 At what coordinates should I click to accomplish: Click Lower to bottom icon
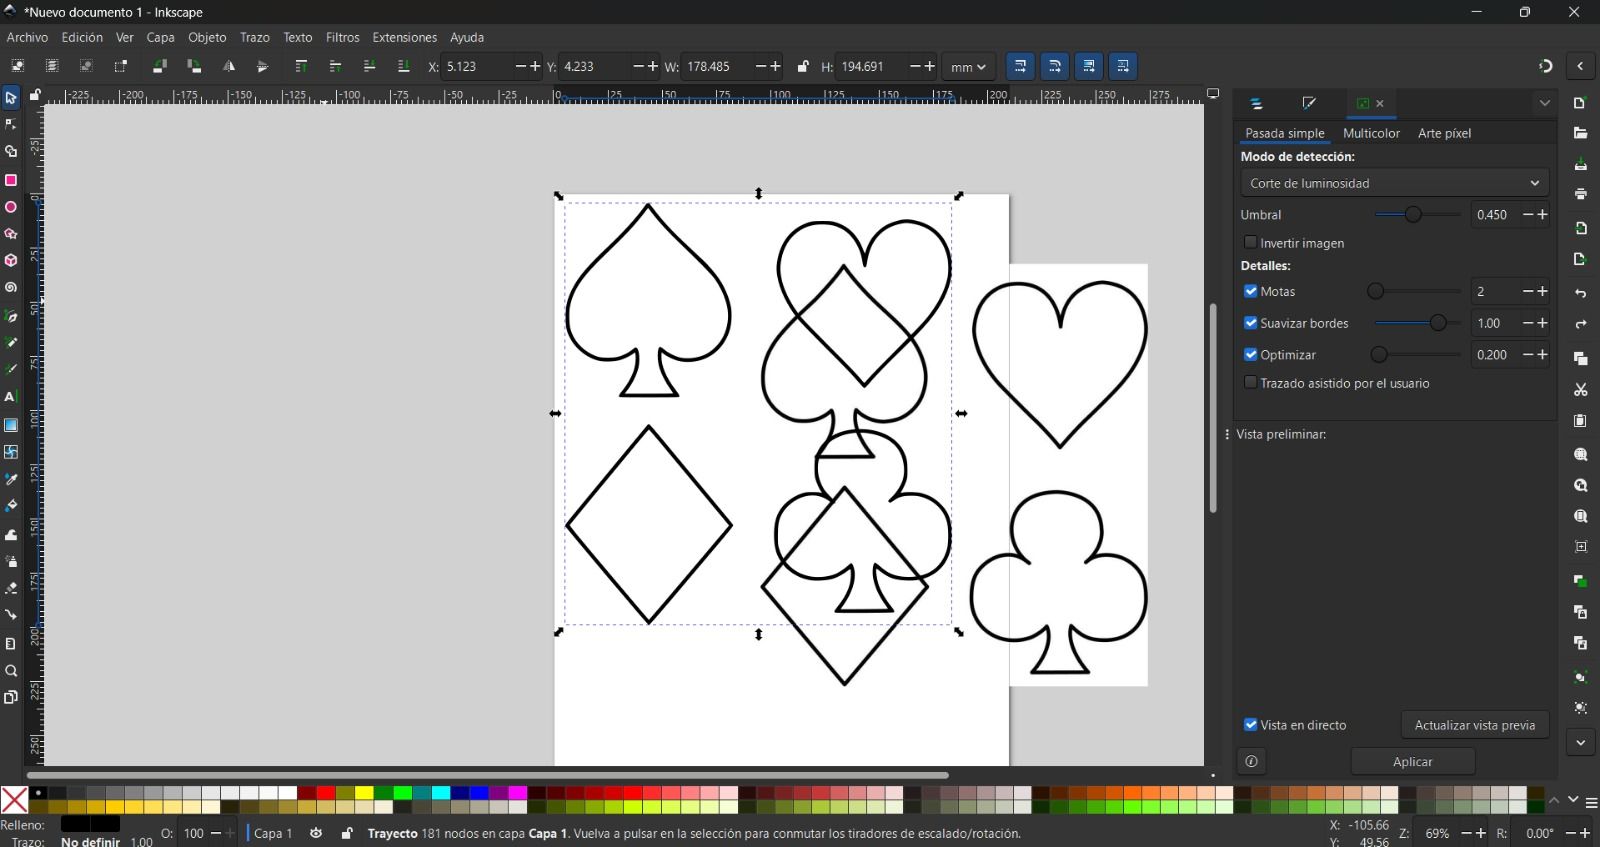(x=404, y=66)
